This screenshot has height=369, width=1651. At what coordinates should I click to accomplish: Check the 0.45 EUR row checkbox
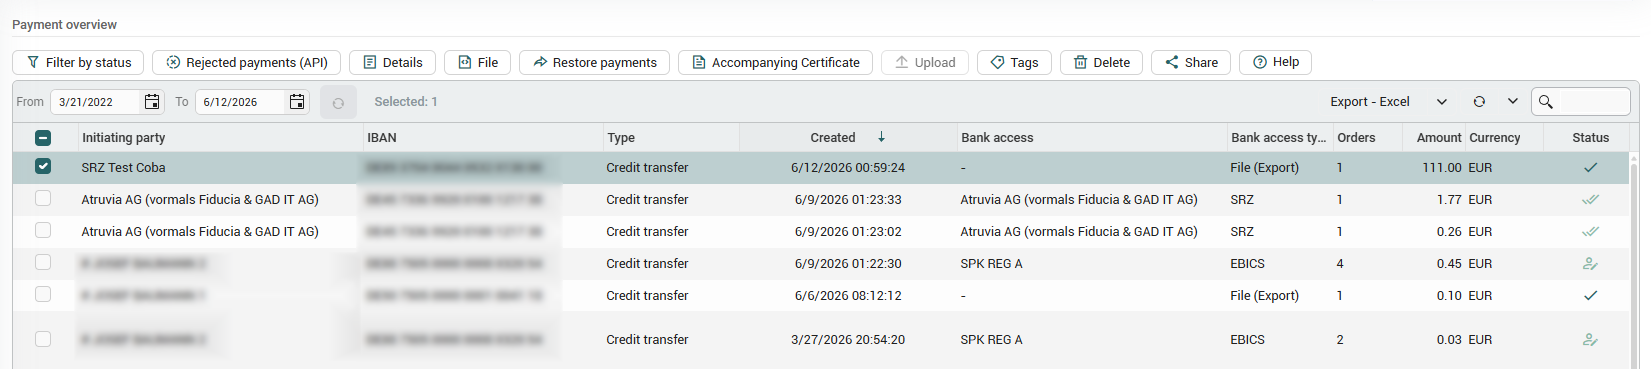pyautogui.click(x=43, y=263)
